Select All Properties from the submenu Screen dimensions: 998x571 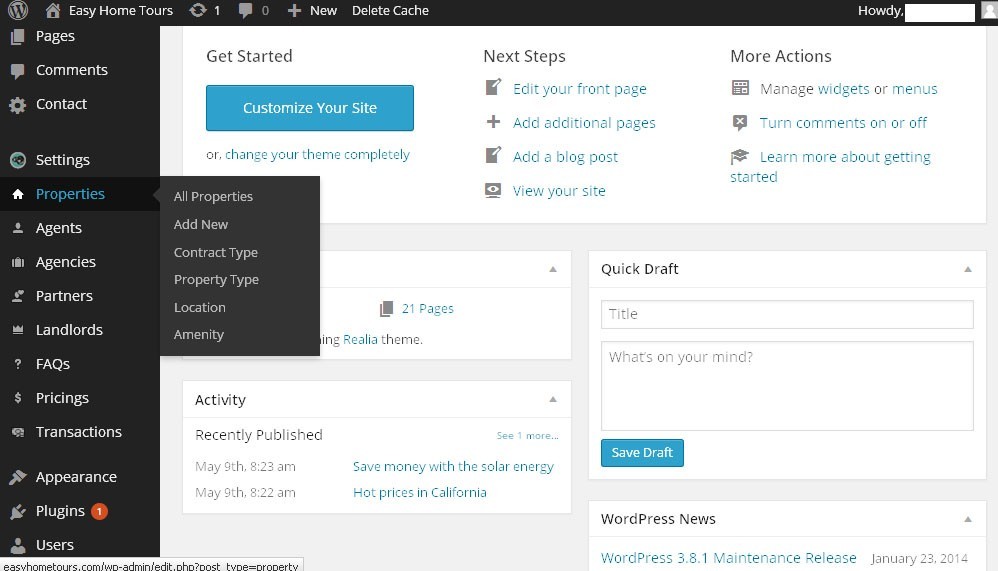pos(213,197)
